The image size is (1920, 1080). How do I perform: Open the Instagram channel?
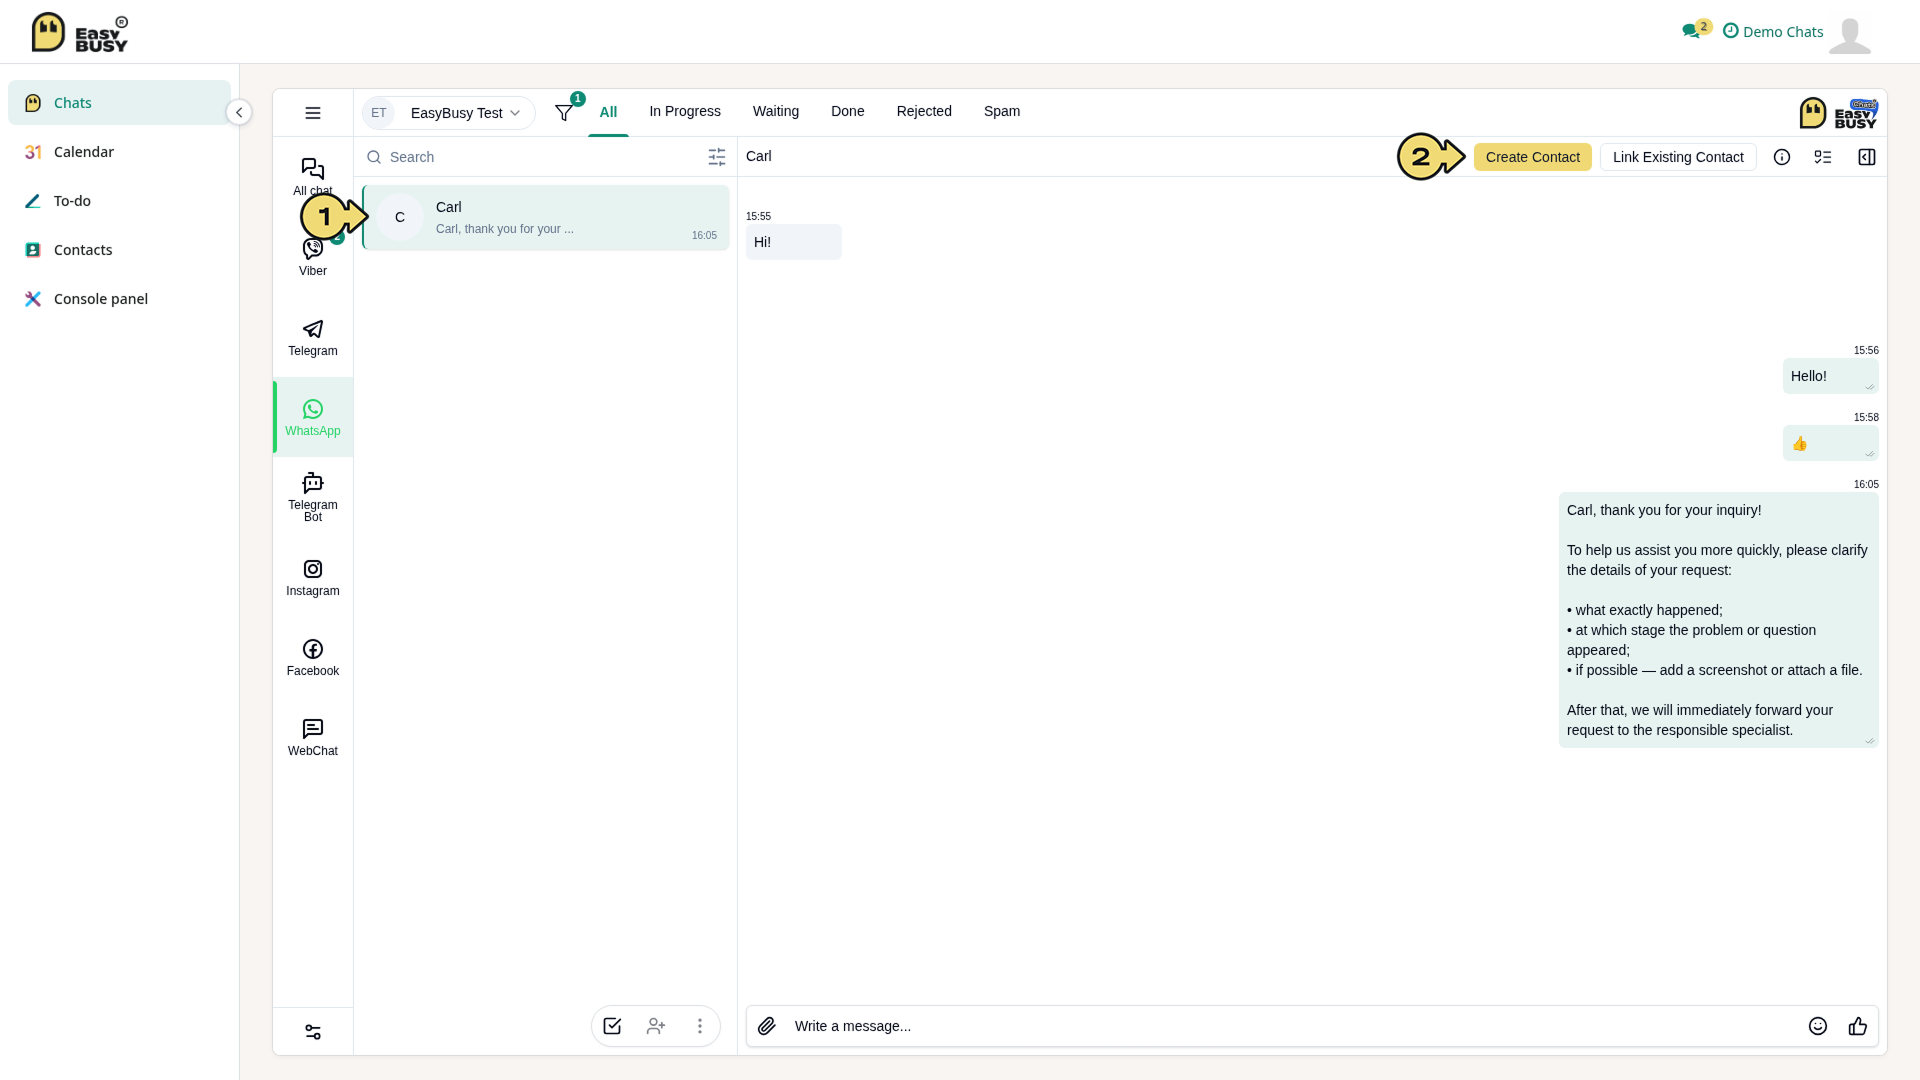[x=312, y=577]
